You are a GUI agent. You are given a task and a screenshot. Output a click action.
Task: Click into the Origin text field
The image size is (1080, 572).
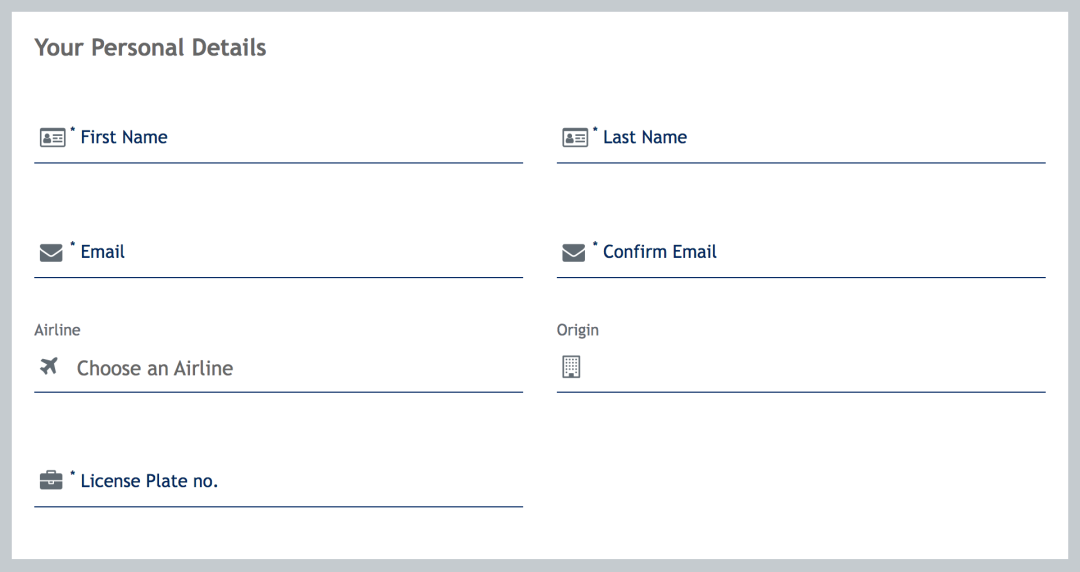pyautogui.click(x=801, y=368)
